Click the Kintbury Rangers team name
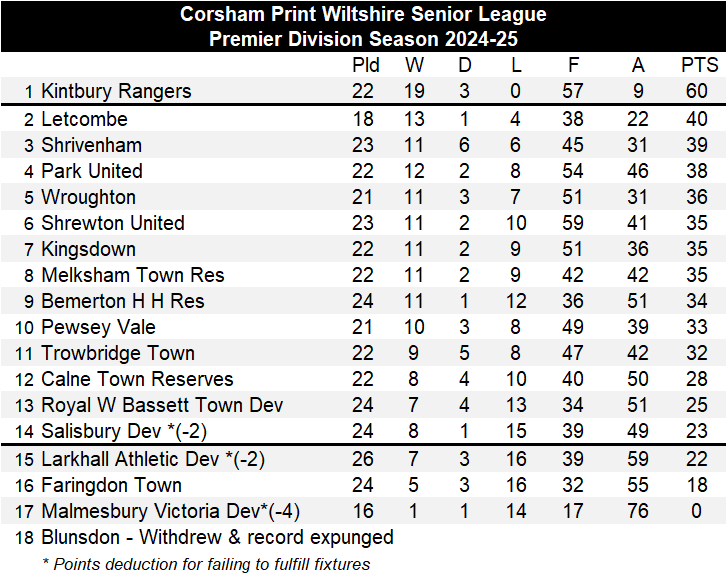726x576 pixels. tap(115, 91)
